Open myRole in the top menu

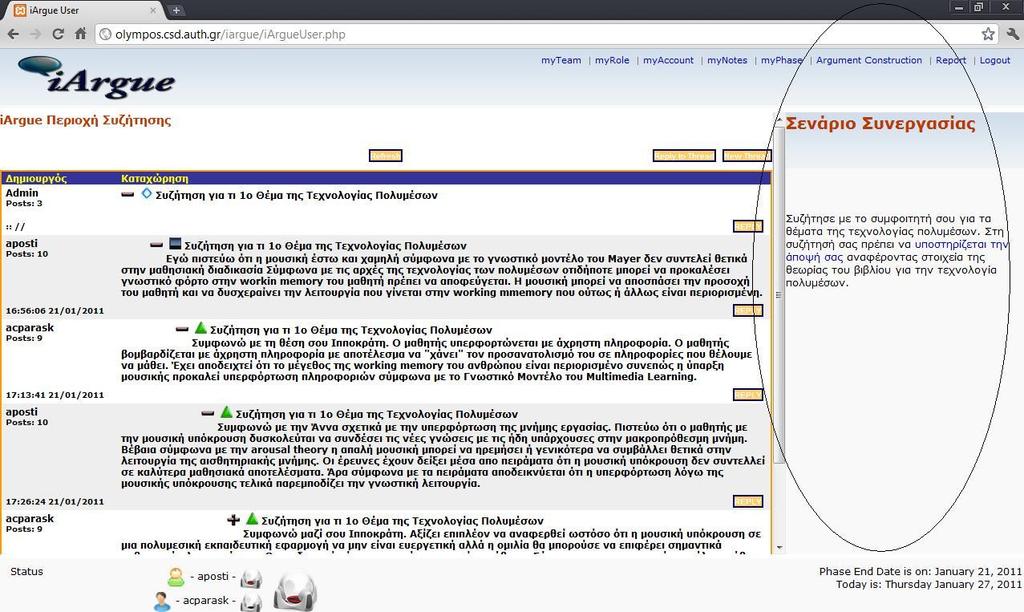[x=612, y=60]
